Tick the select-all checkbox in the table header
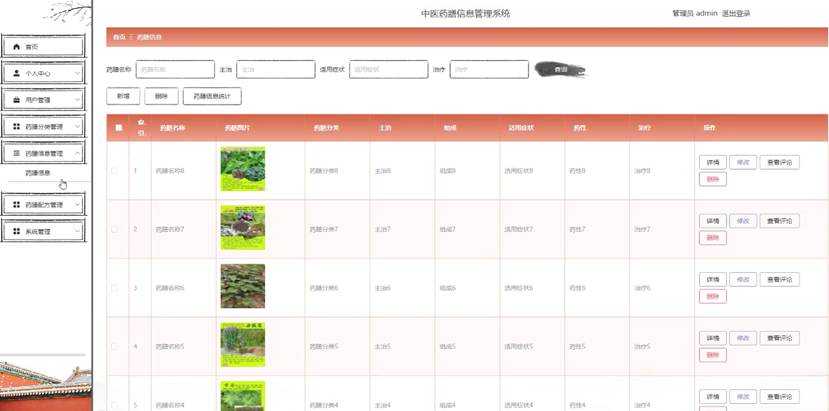The image size is (829, 411). [118, 127]
